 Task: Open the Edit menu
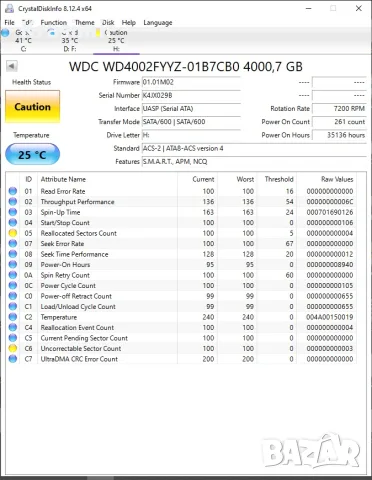tap(28, 23)
